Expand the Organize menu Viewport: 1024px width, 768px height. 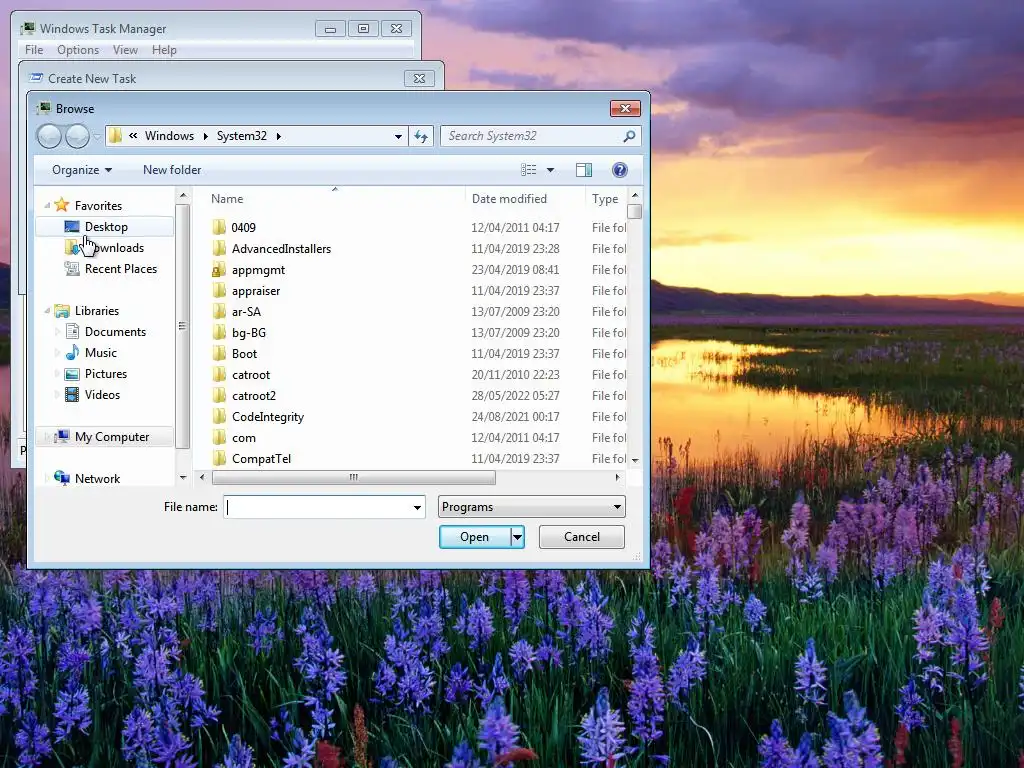82,170
